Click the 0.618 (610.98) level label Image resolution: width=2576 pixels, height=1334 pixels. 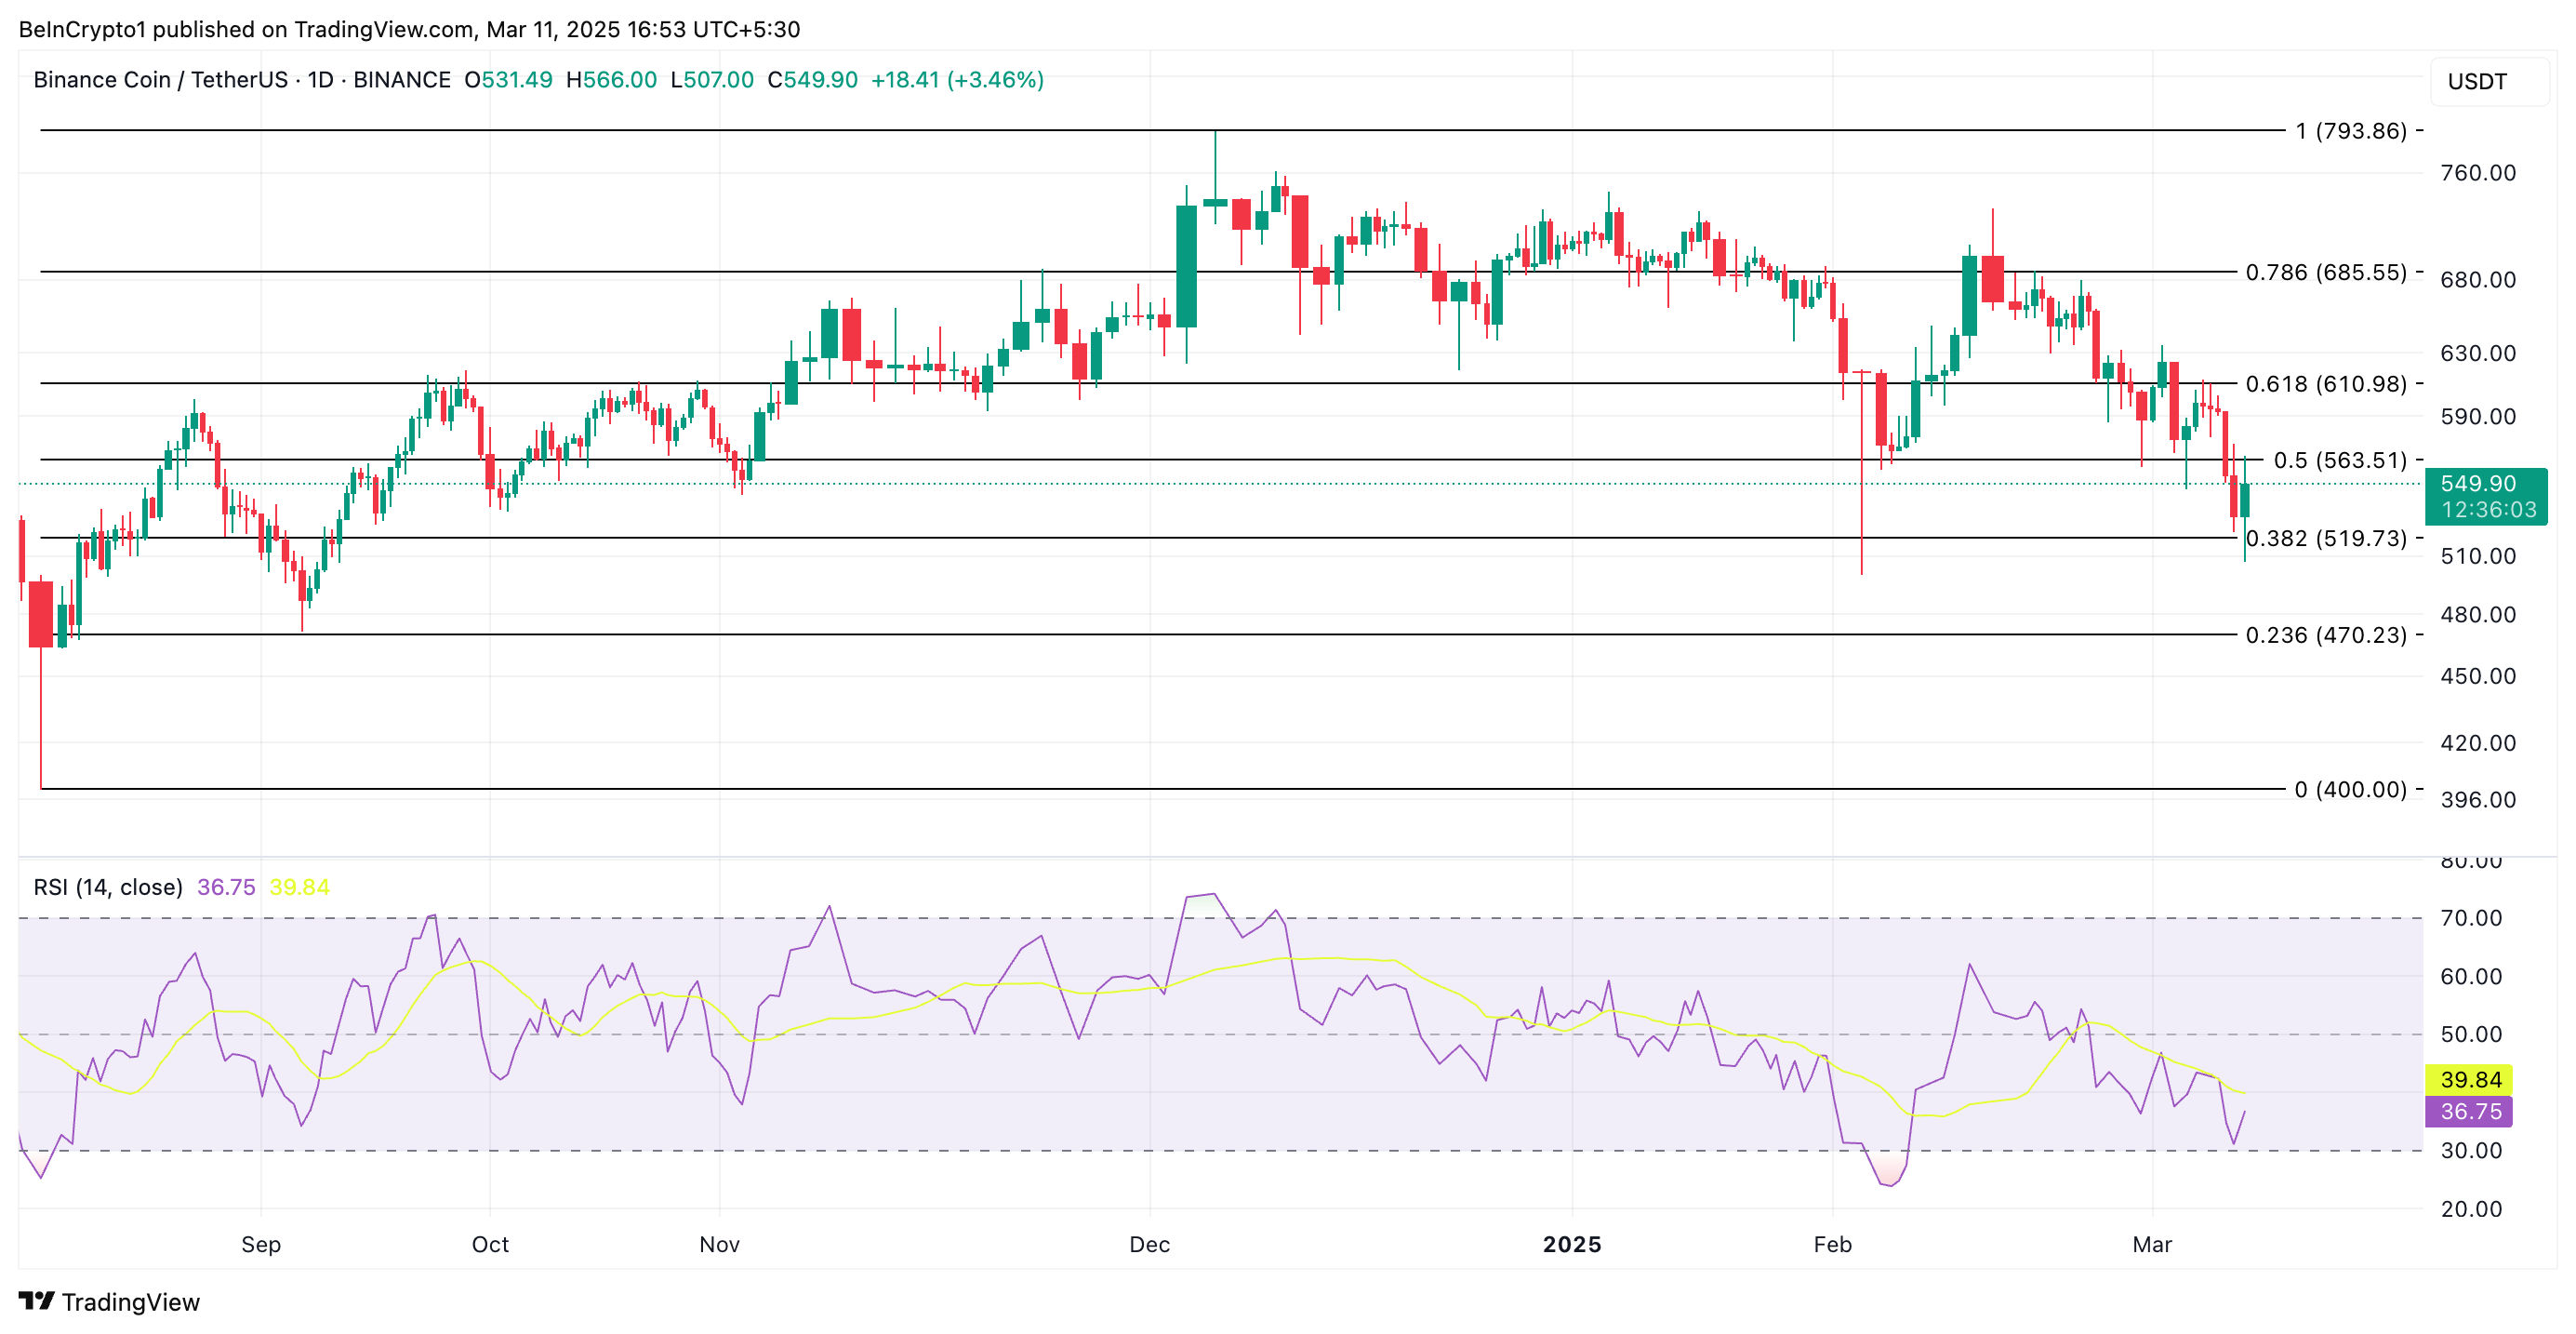(x=2325, y=384)
